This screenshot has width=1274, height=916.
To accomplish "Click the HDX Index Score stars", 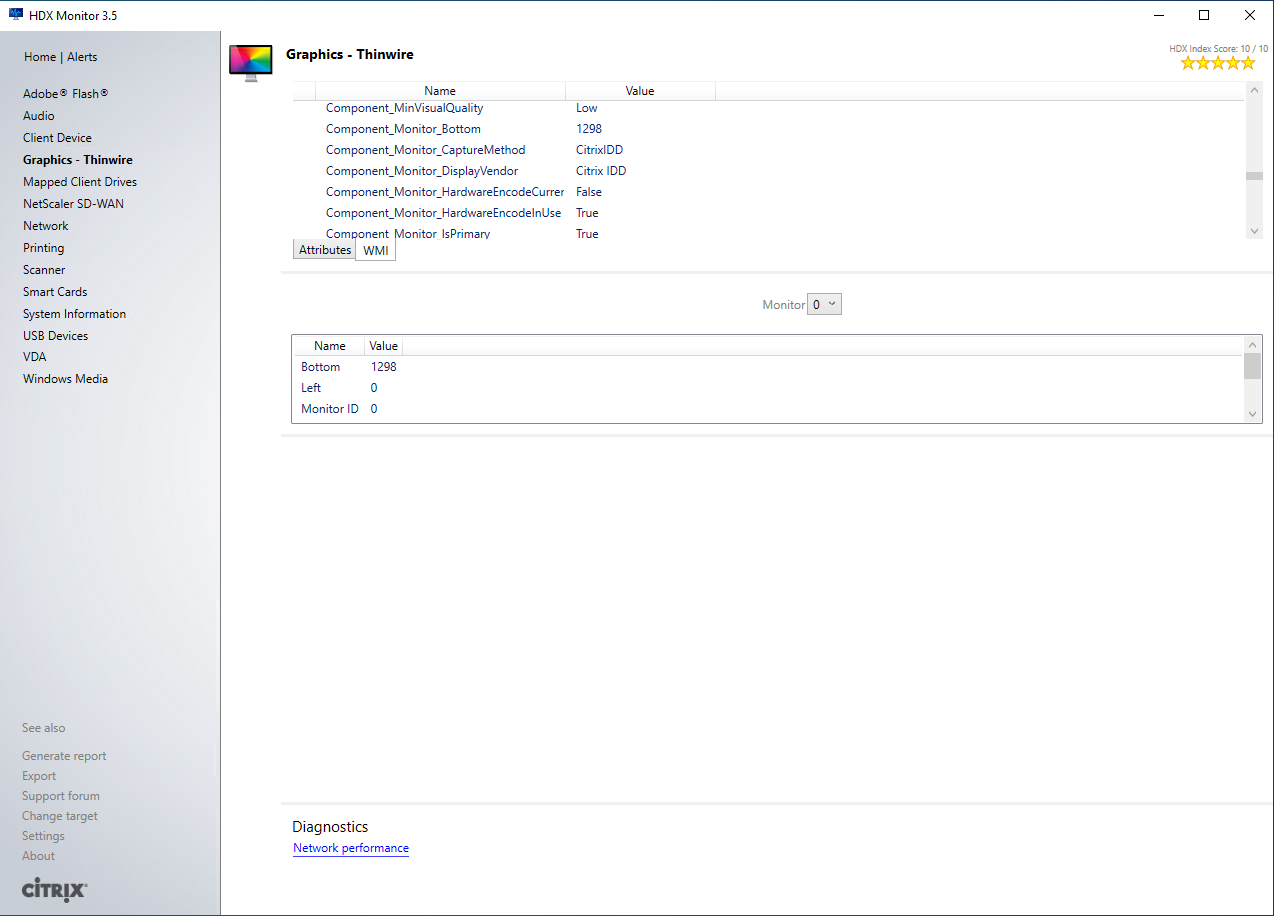I will [1217, 63].
